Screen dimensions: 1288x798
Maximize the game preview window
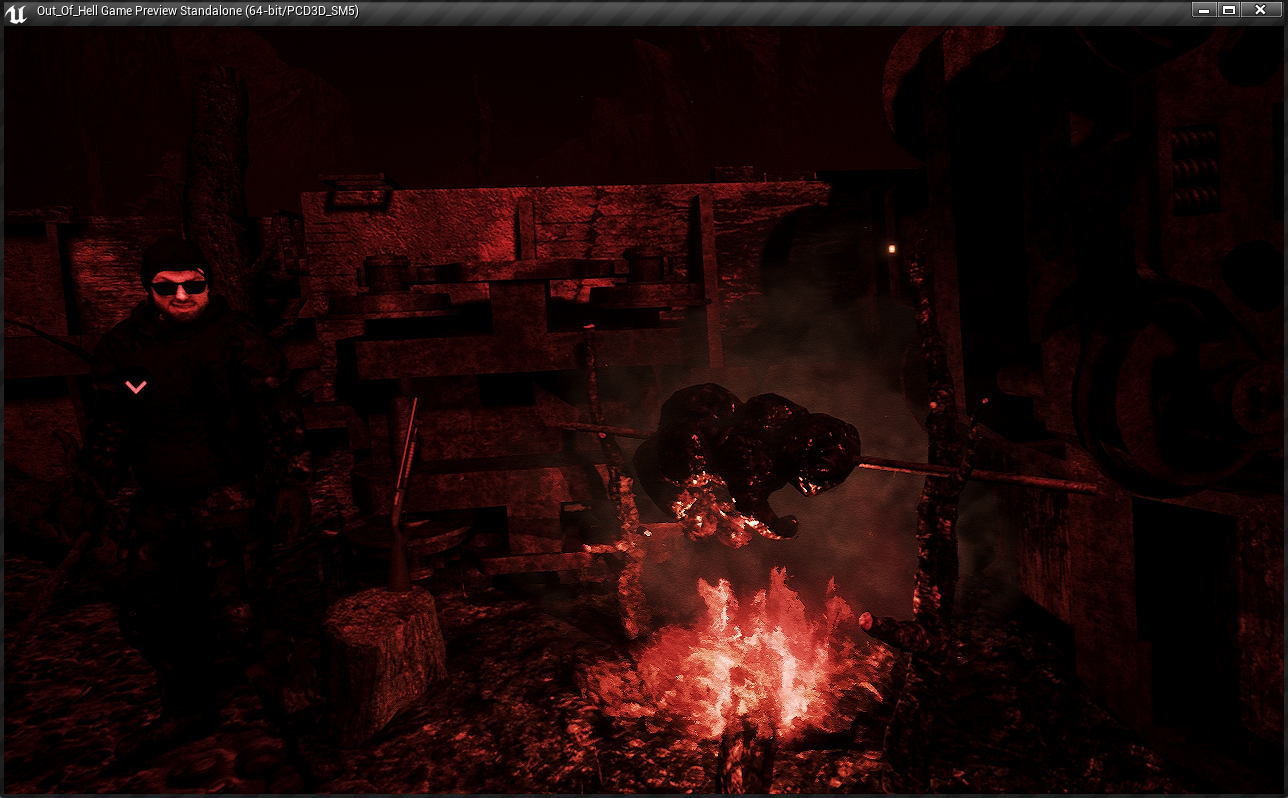click(x=1230, y=10)
